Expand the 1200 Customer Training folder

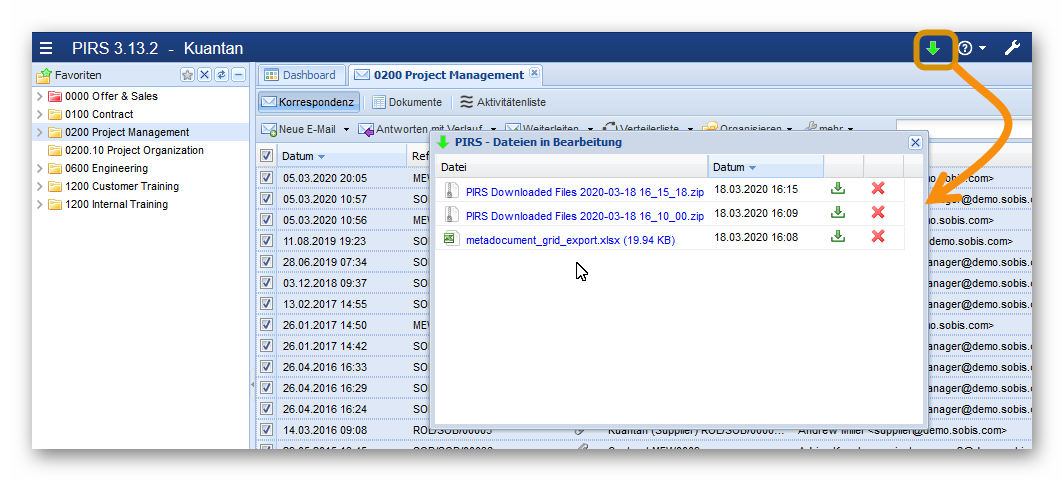pos(39,186)
